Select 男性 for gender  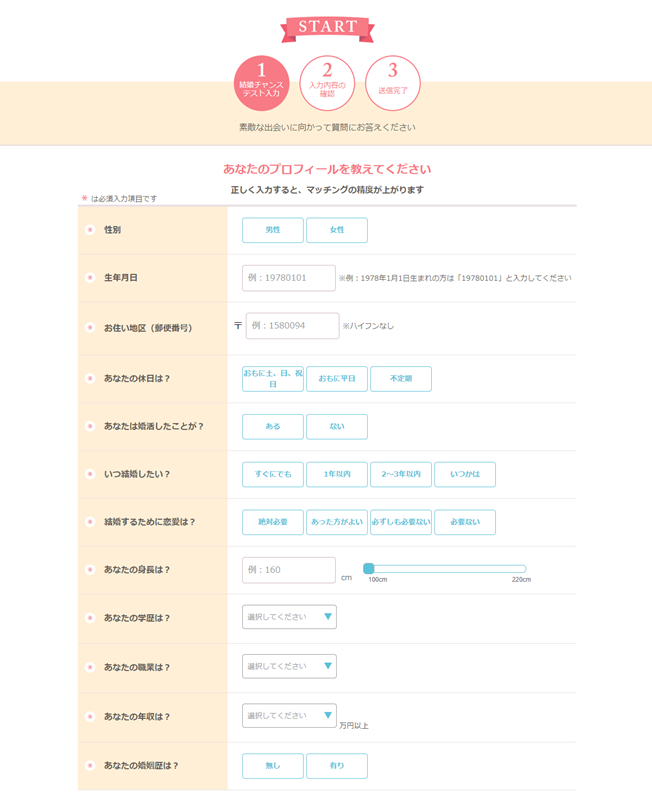click(x=273, y=230)
